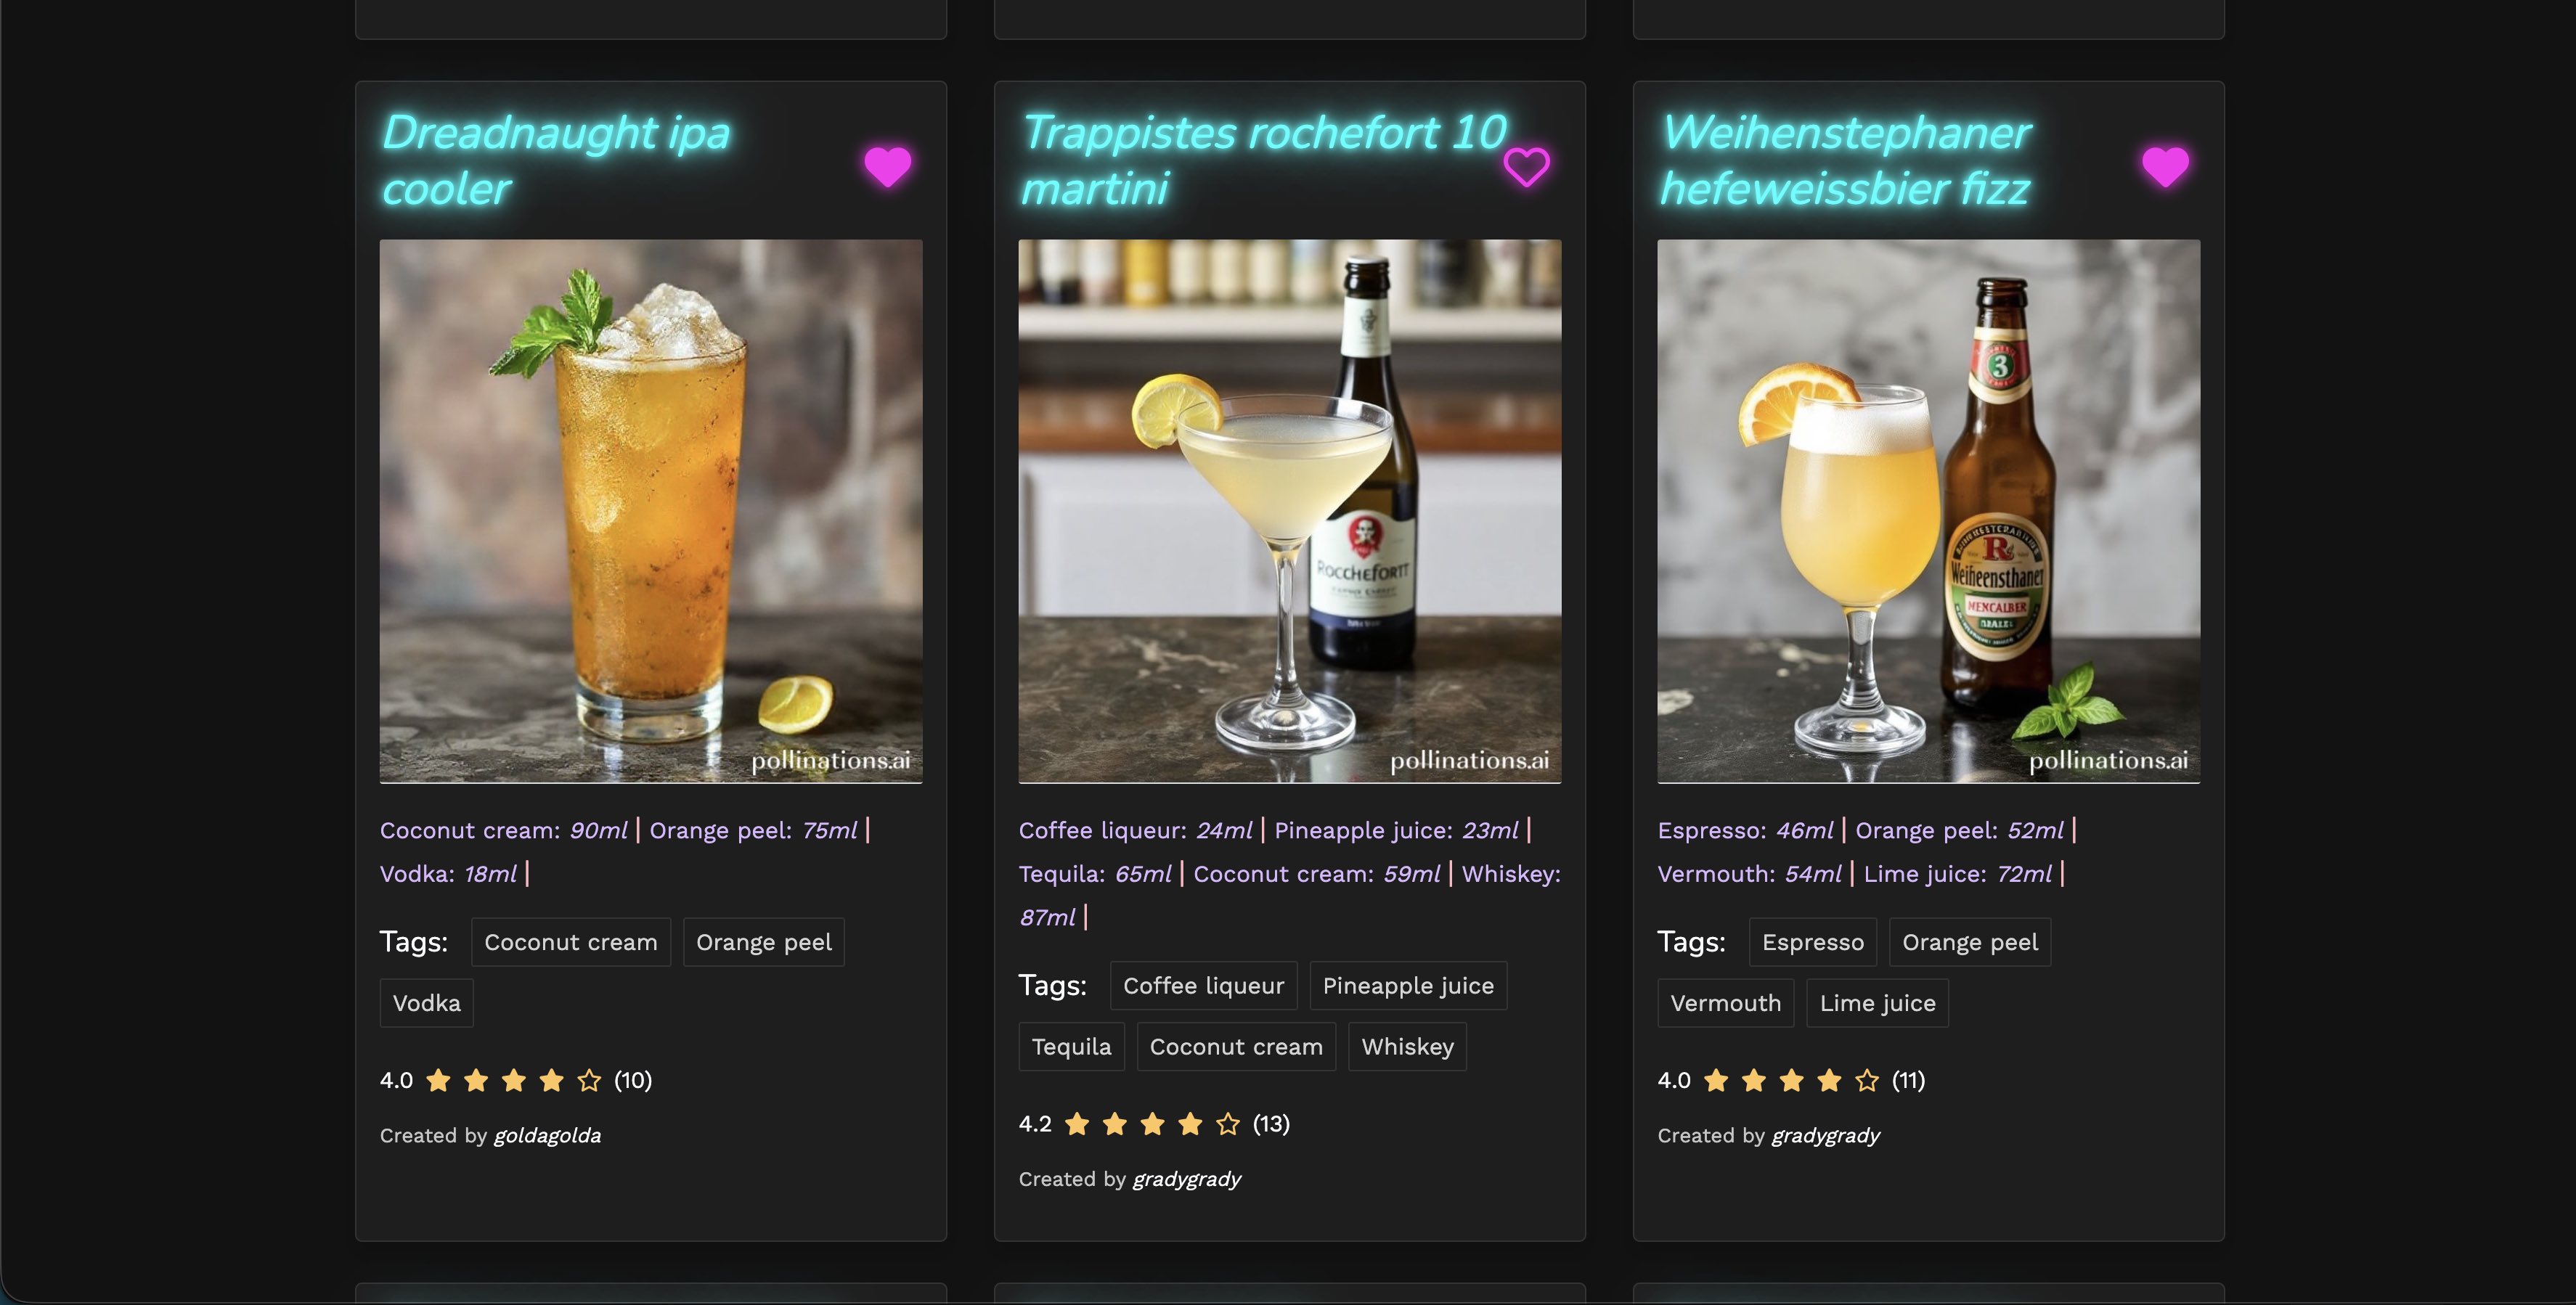Viewport: 2576px width, 1305px height.
Task: Unfavorite the Dreadnaught ipa cooler heart
Action: coord(888,166)
